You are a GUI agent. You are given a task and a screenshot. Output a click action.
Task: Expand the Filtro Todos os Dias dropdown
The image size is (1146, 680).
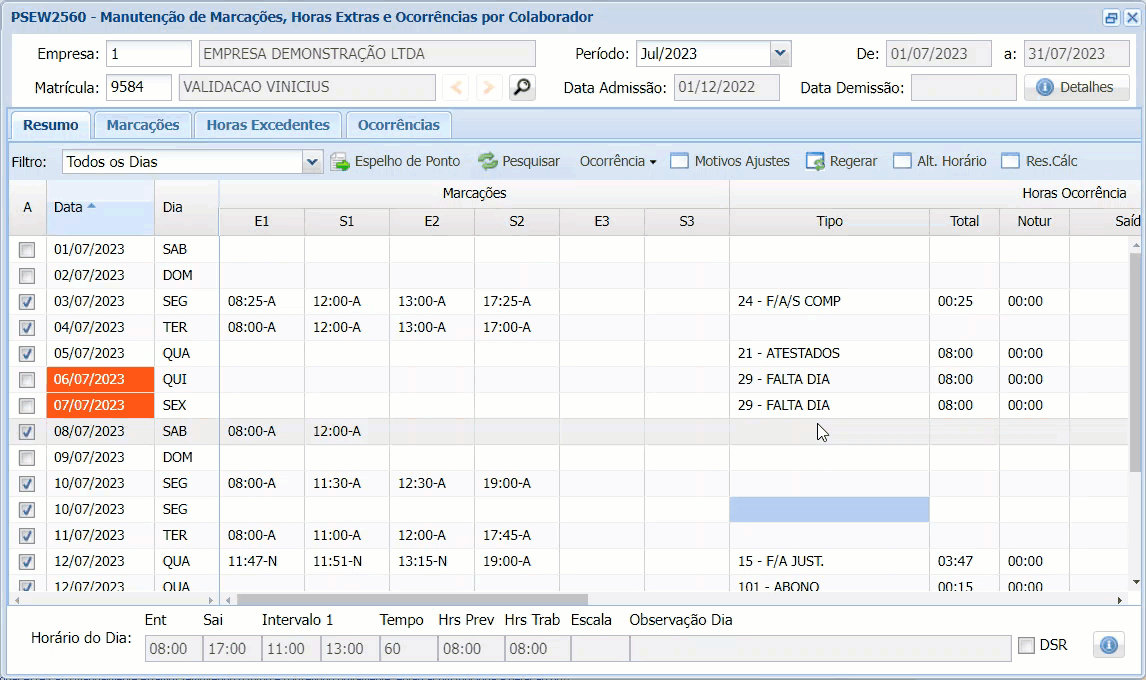pyautogui.click(x=312, y=162)
